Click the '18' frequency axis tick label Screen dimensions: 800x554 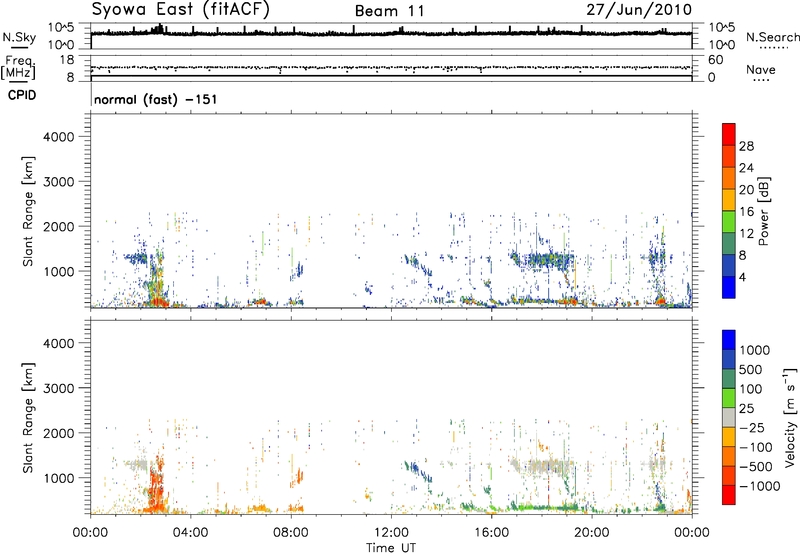pos(68,60)
